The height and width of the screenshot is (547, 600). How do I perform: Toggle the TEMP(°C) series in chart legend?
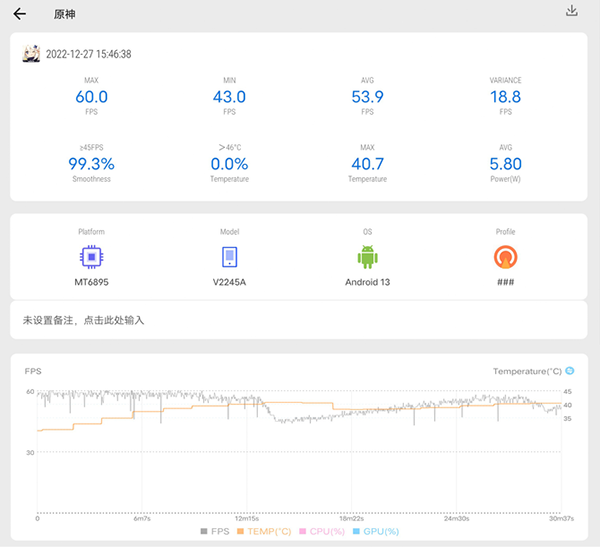(265, 531)
